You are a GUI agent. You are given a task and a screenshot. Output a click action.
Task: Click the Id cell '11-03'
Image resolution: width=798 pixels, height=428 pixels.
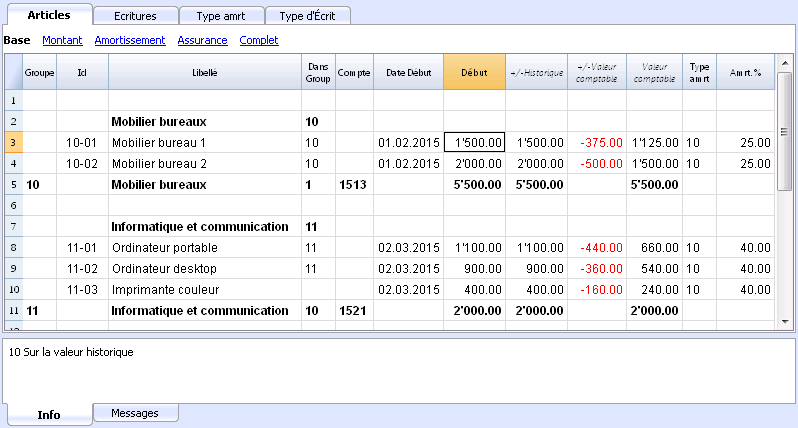pyautogui.click(x=82, y=290)
